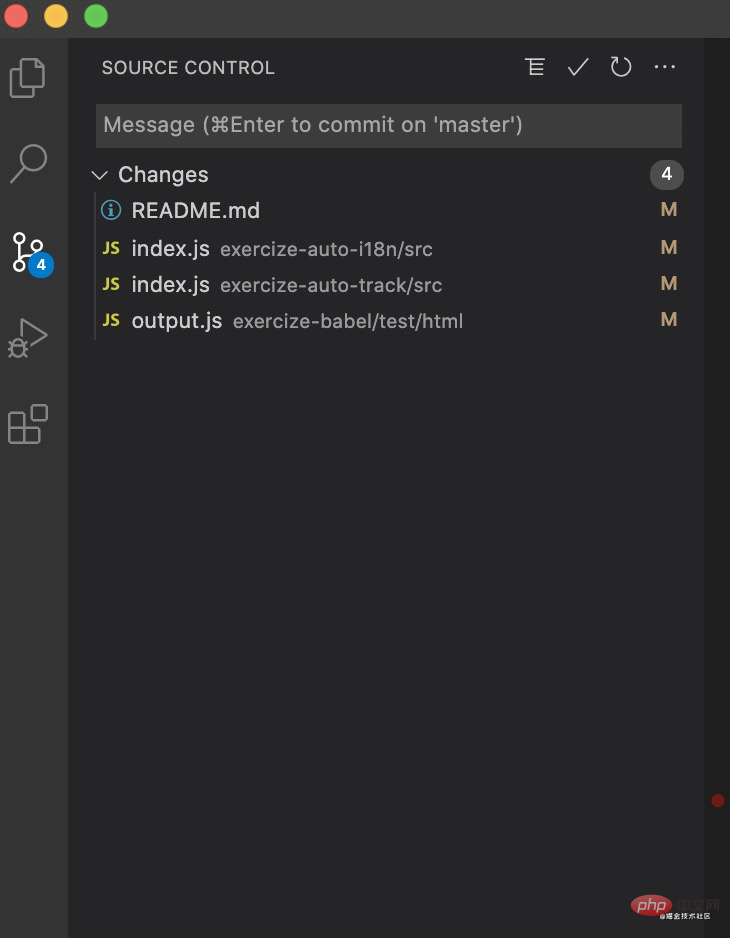Refresh the source control panel
The width and height of the screenshot is (730, 938).
tap(621, 67)
